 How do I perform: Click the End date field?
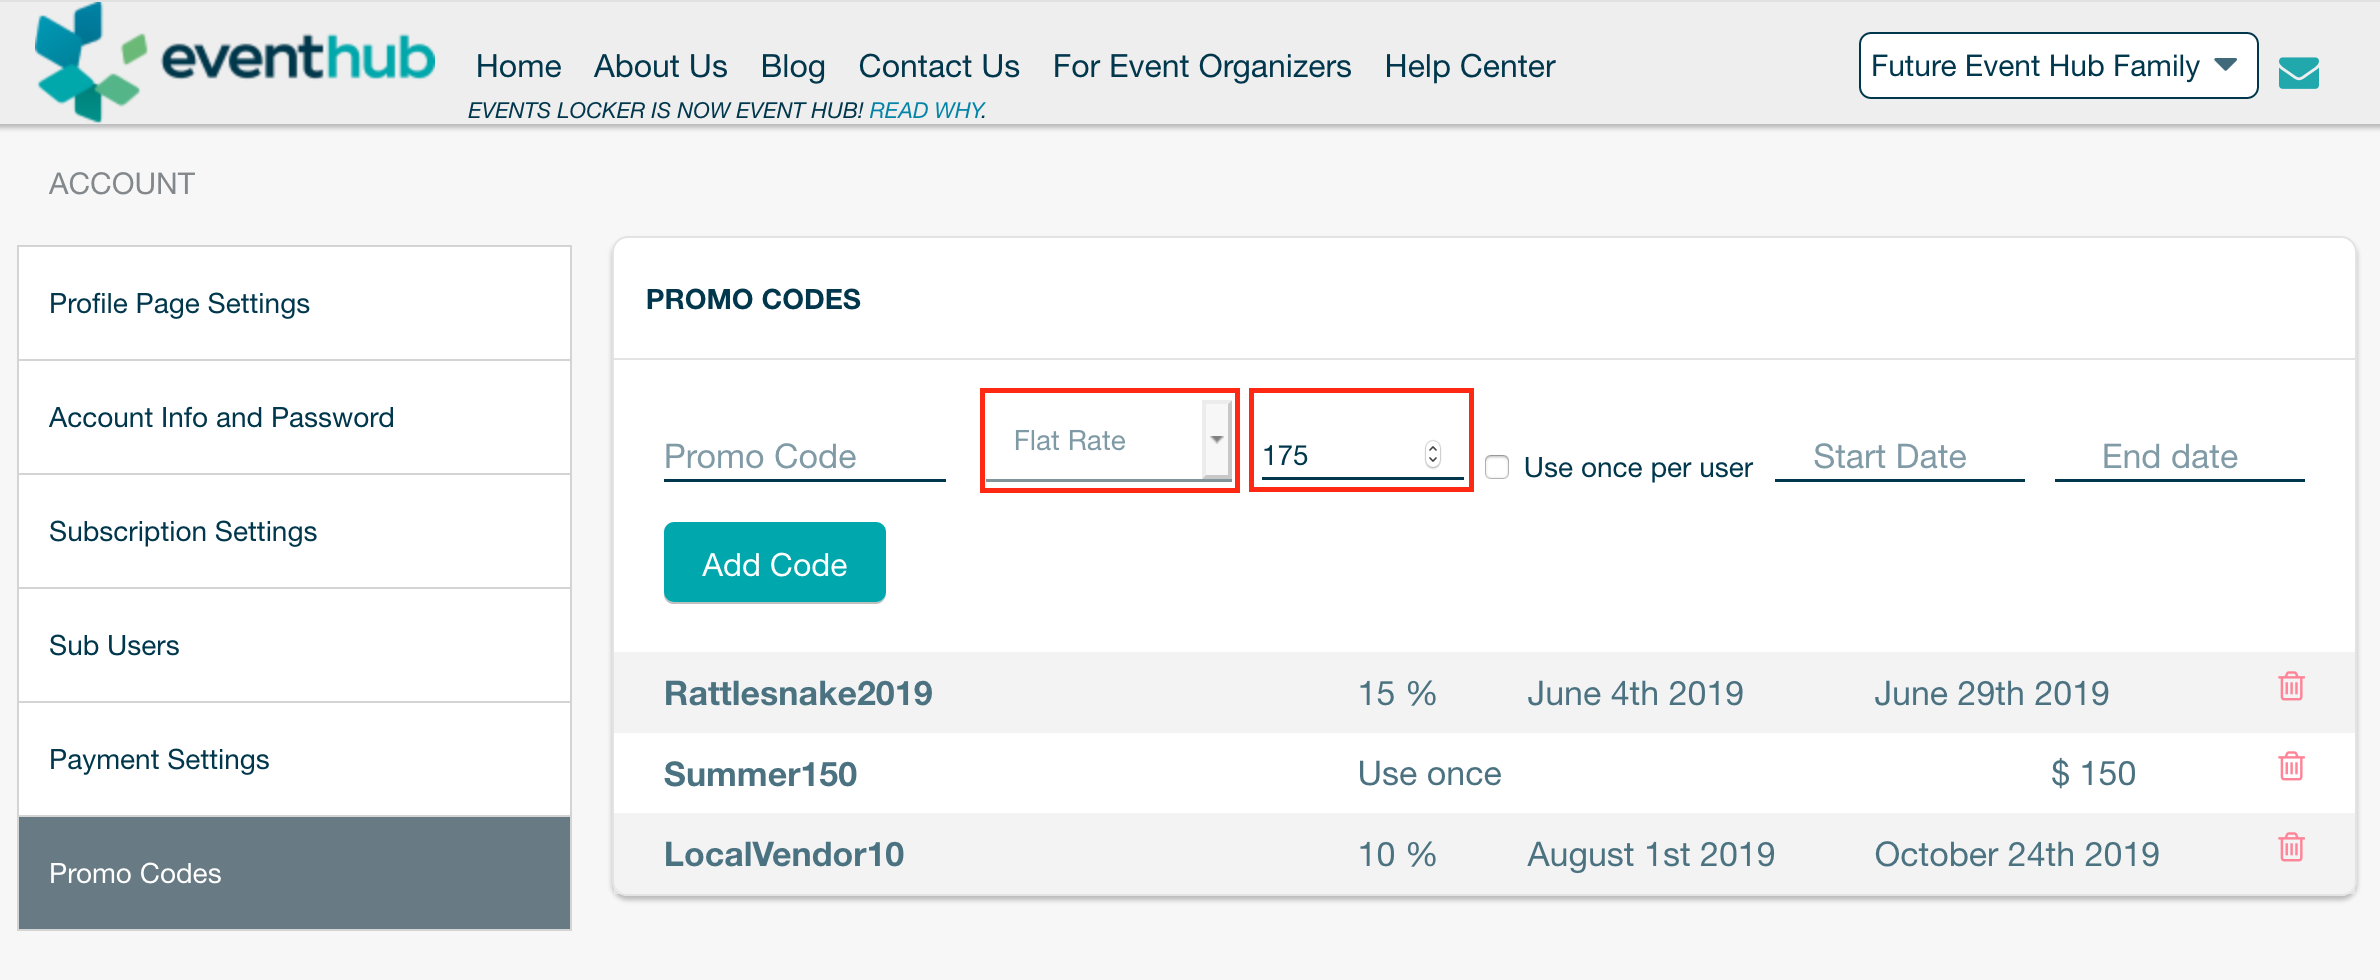pyautogui.click(x=2178, y=457)
